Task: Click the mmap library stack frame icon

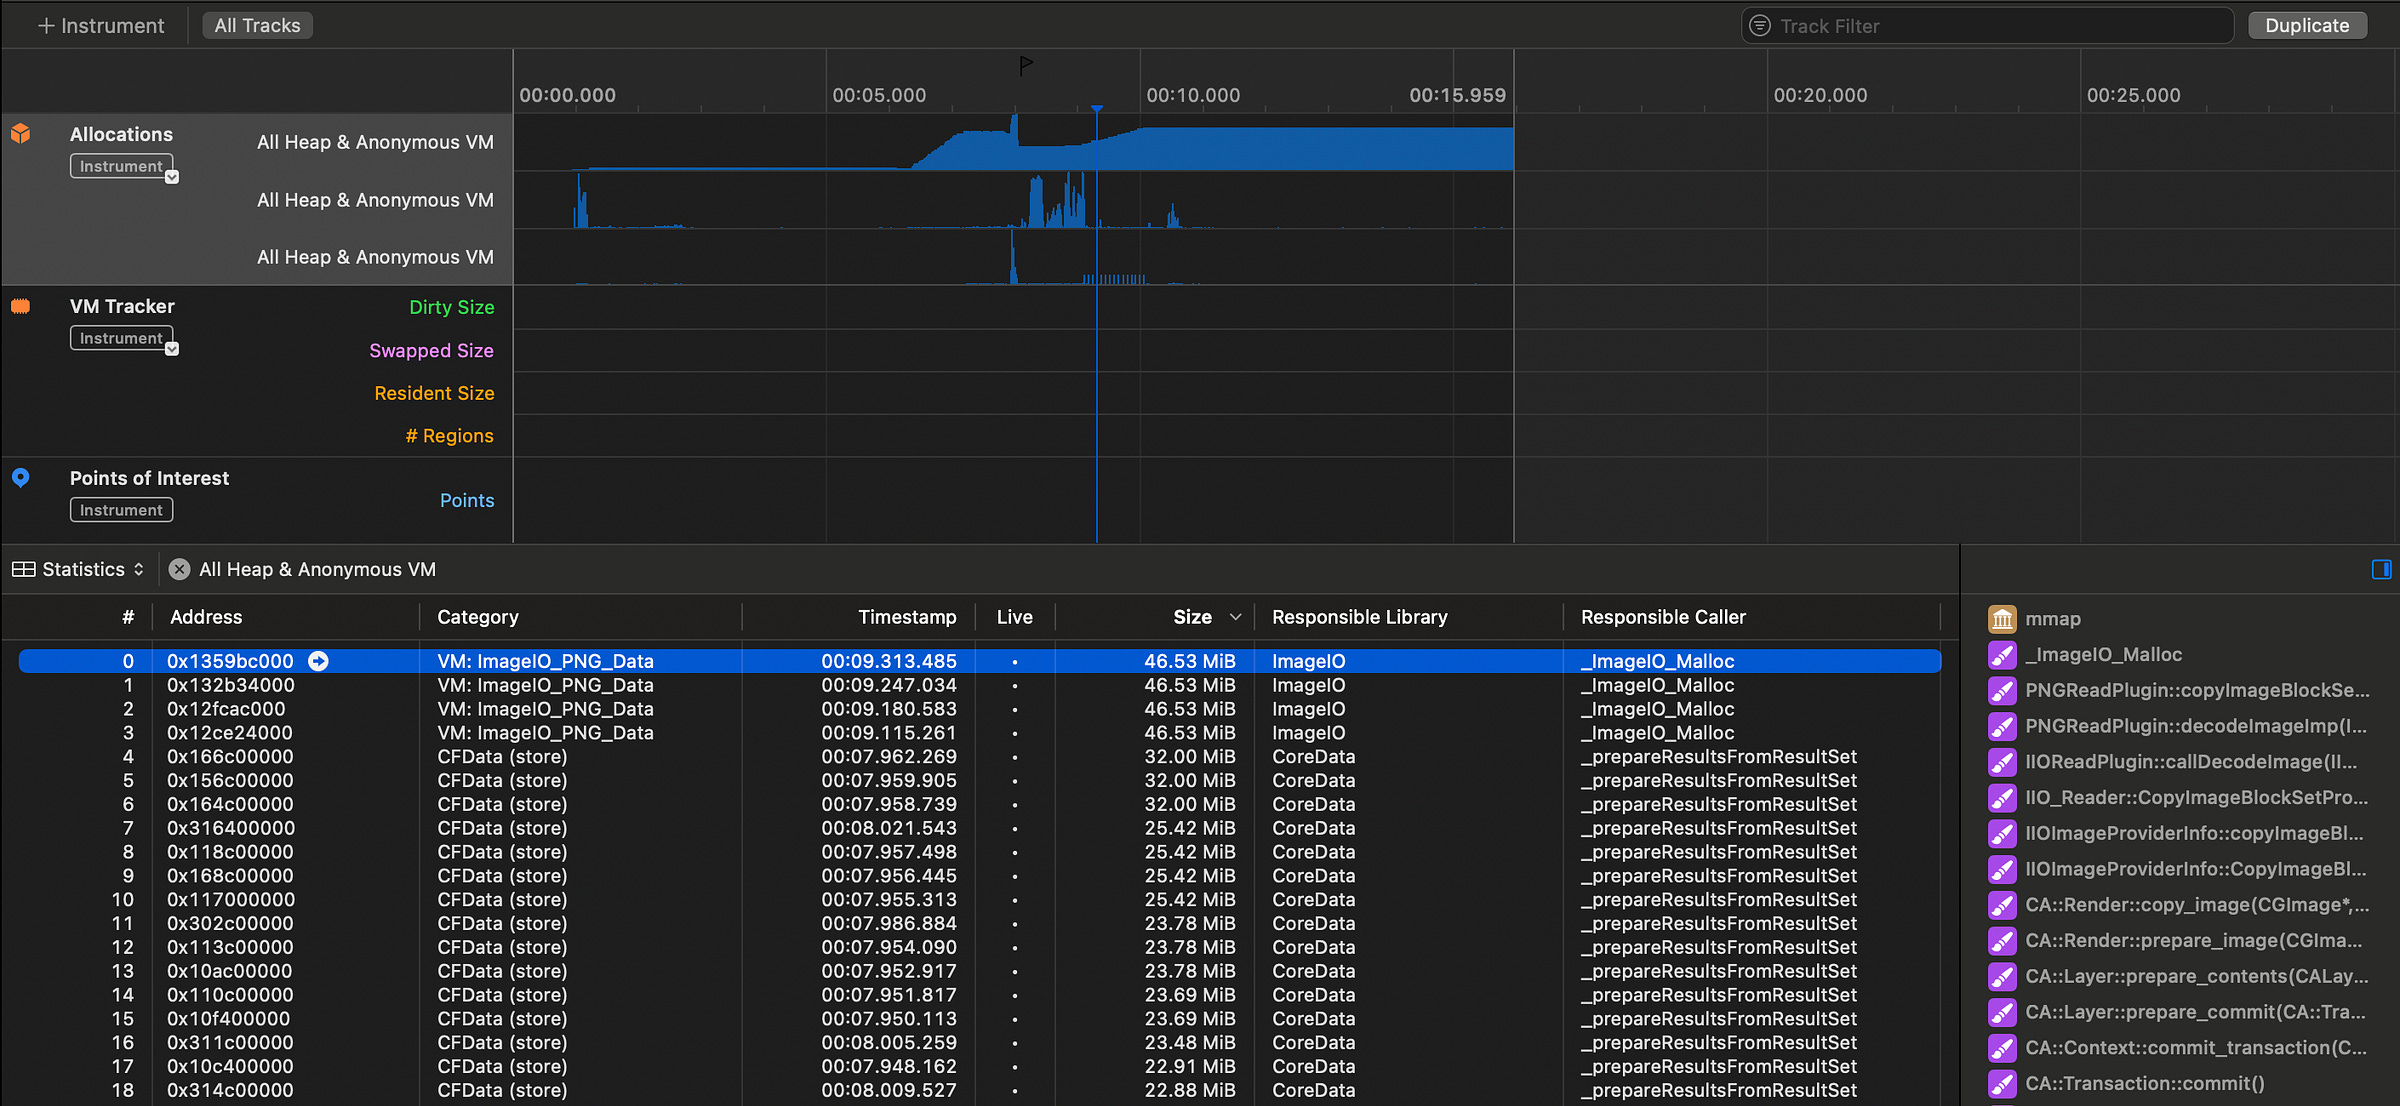Action: click(x=2002, y=619)
